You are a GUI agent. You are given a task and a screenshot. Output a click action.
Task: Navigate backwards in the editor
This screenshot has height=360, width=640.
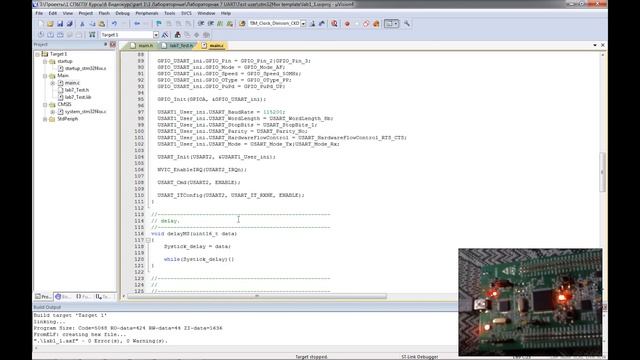pos(137,24)
